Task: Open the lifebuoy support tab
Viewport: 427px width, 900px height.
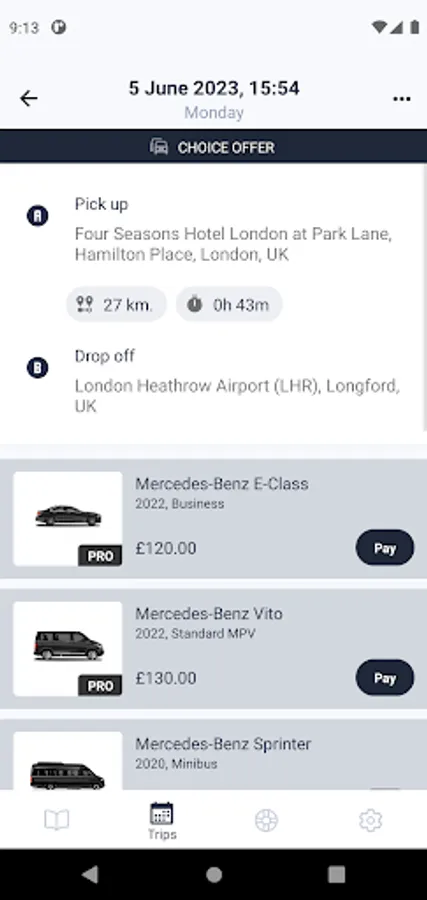Action: tap(266, 820)
